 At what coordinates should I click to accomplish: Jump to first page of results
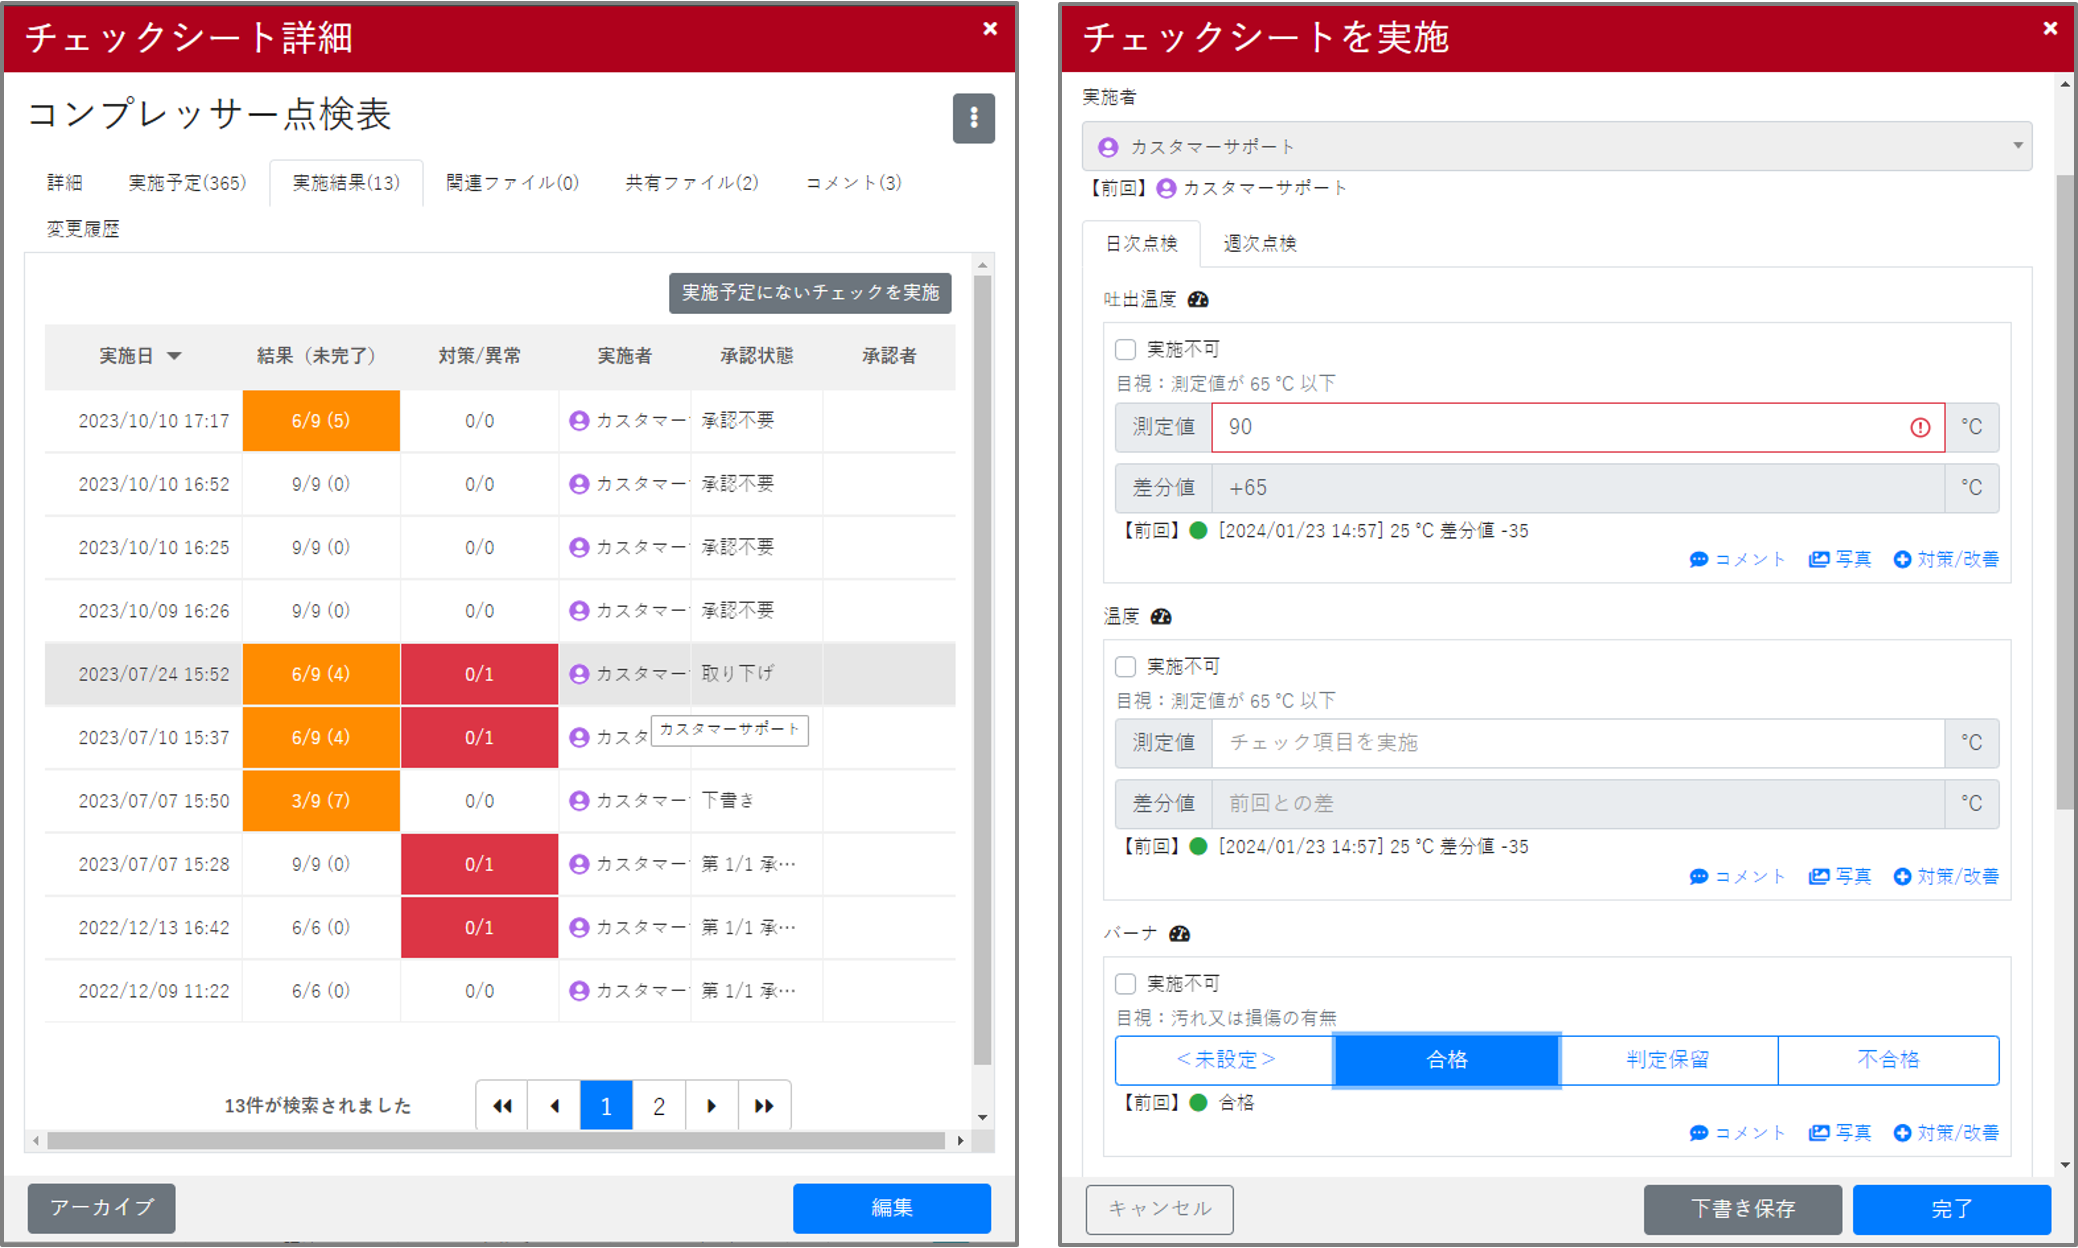(x=502, y=1106)
